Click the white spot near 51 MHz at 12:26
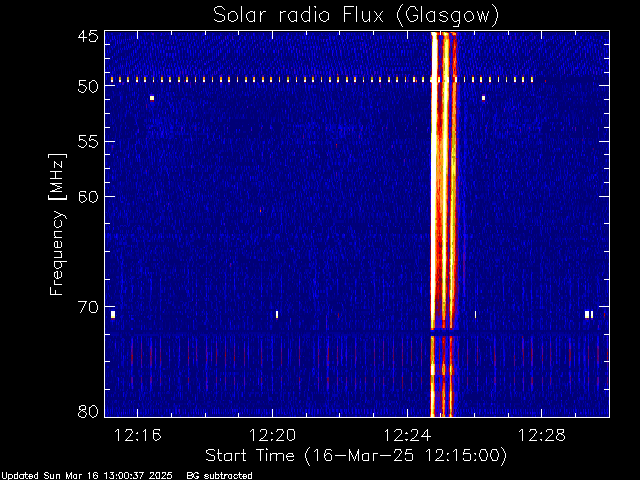640x480 pixels. [483, 98]
